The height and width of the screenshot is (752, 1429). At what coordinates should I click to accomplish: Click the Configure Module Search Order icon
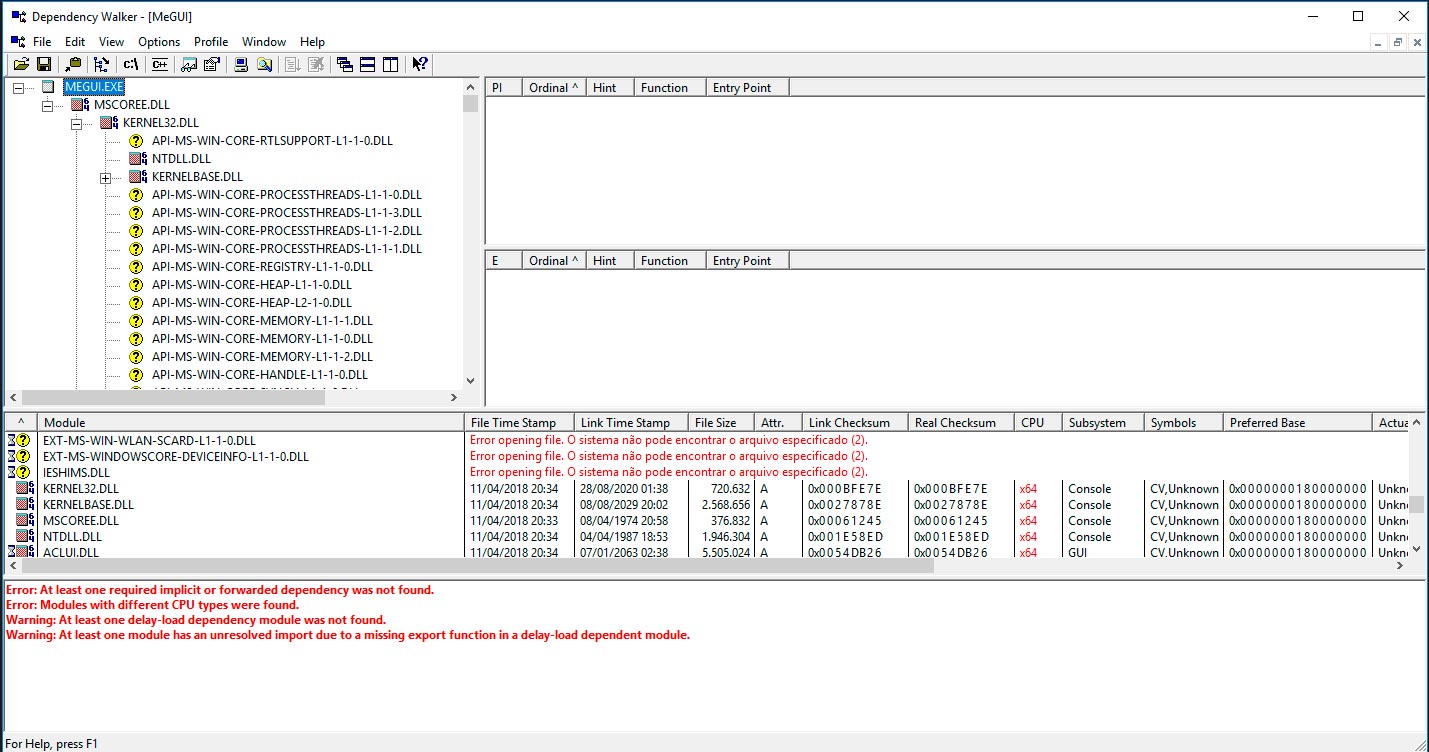[264, 64]
